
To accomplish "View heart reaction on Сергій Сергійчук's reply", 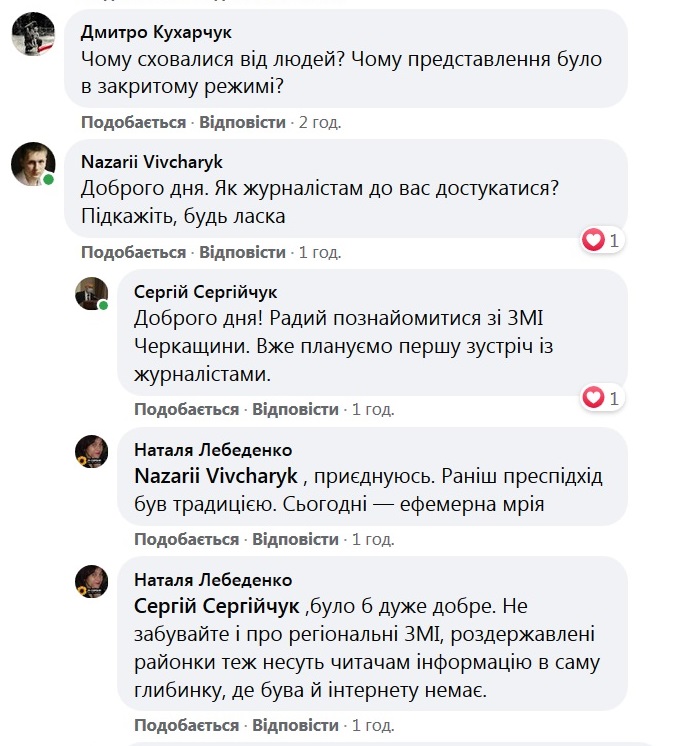I will click(594, 398).
